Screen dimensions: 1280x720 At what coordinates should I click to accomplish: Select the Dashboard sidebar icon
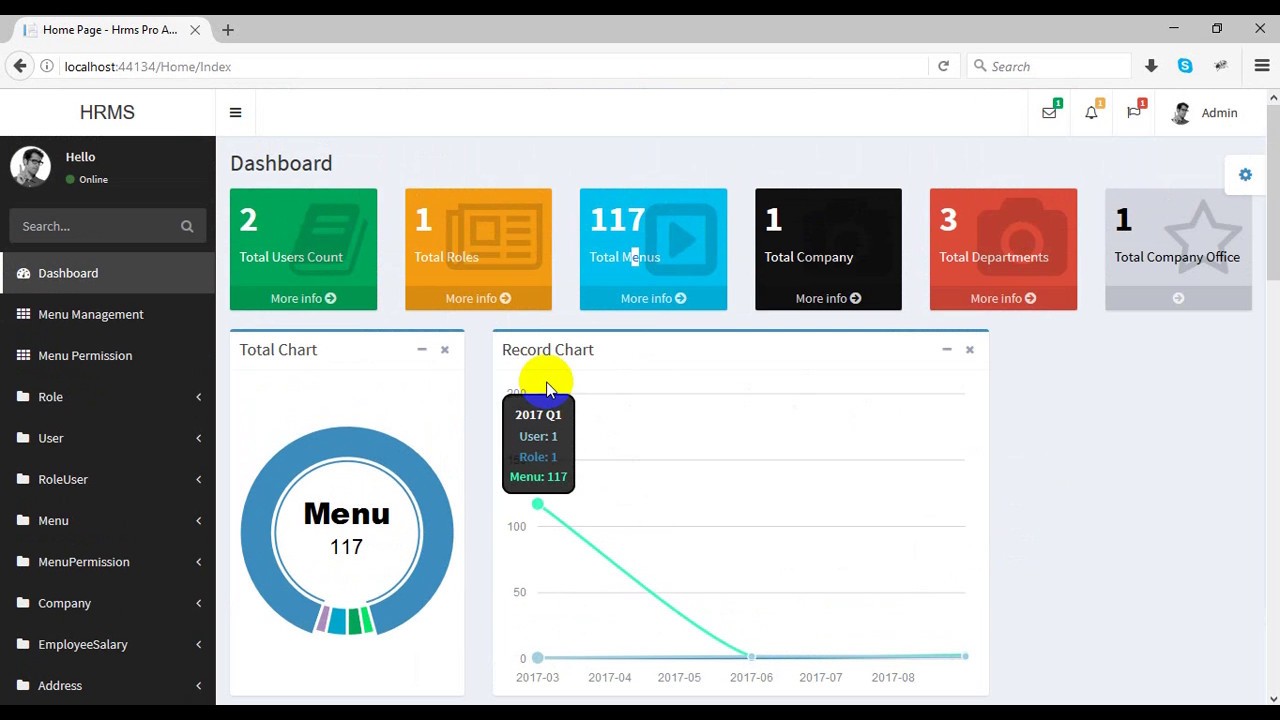tap(22, 273)
